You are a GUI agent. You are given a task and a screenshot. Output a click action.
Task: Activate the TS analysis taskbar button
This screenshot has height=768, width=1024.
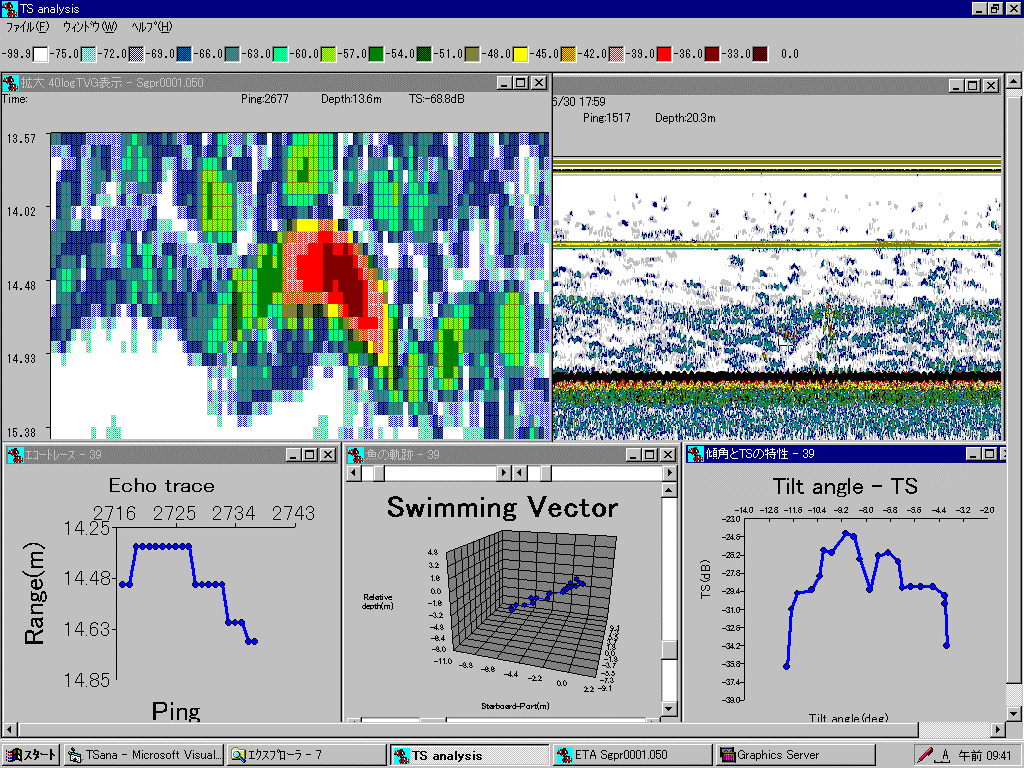(470, 756)
